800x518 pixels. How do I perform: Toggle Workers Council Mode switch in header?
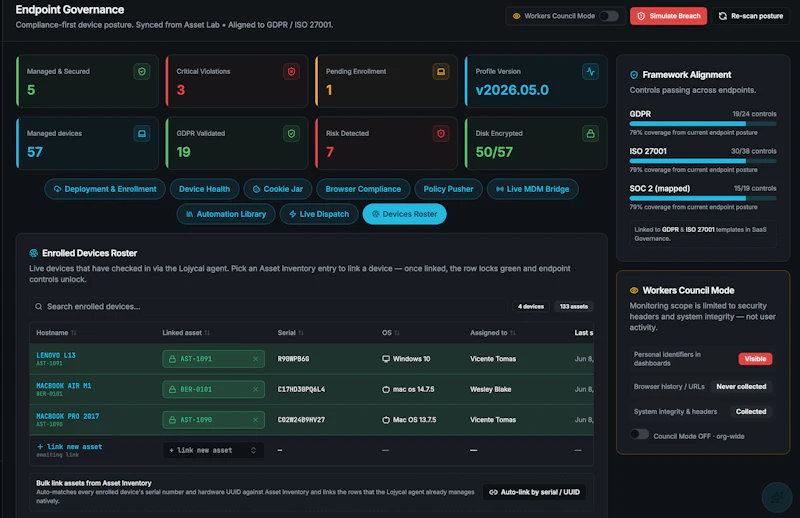609,16
